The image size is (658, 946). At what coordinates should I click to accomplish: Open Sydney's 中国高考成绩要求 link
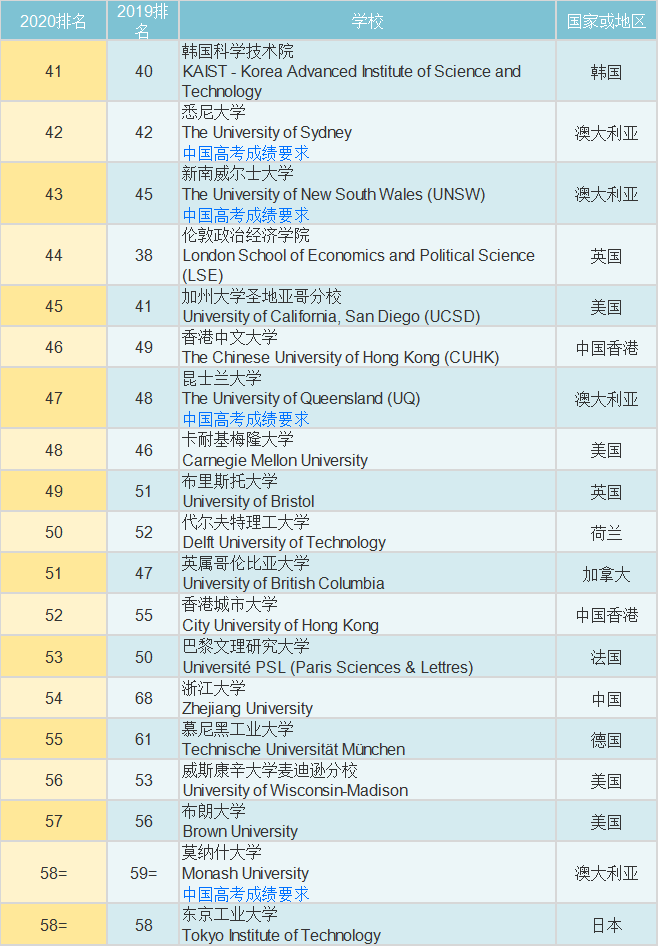coord(246,153)
